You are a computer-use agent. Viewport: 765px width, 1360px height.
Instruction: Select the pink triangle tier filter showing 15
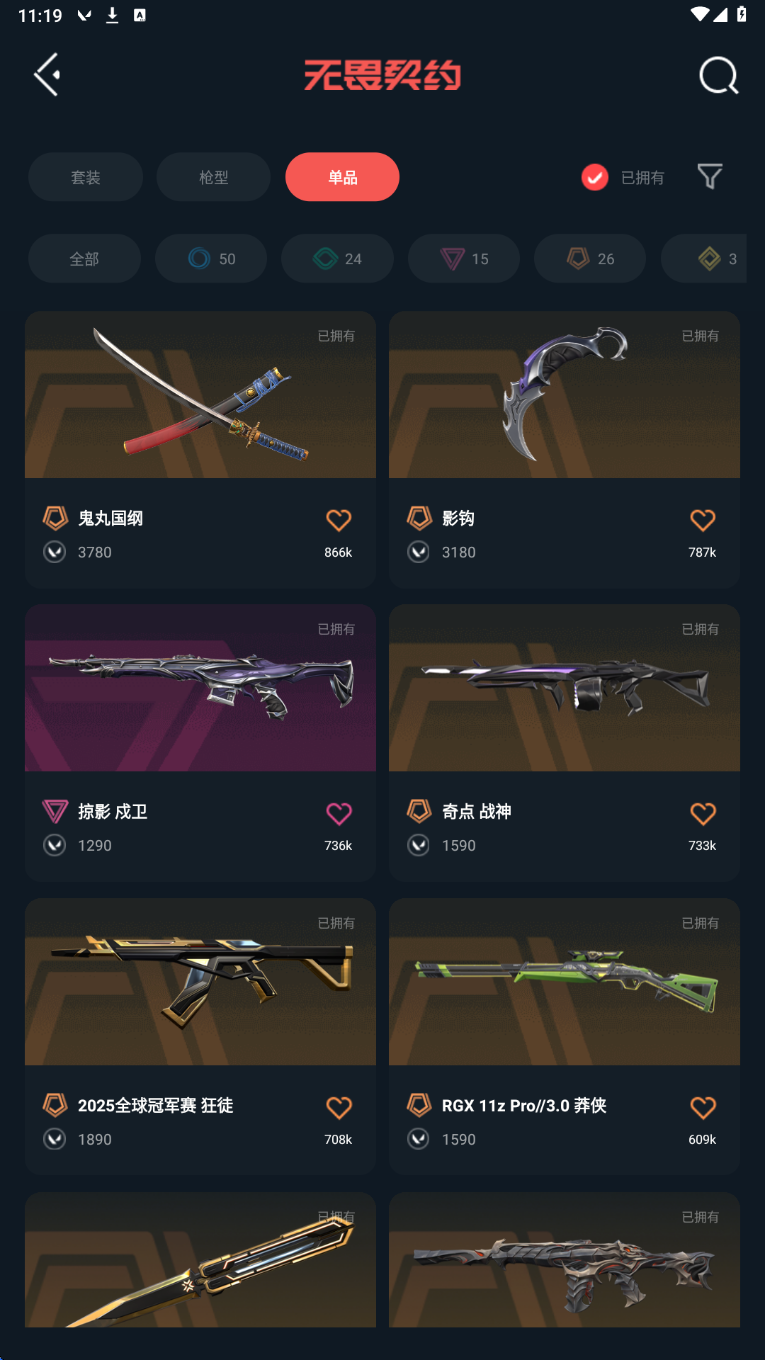pos(464,259)
